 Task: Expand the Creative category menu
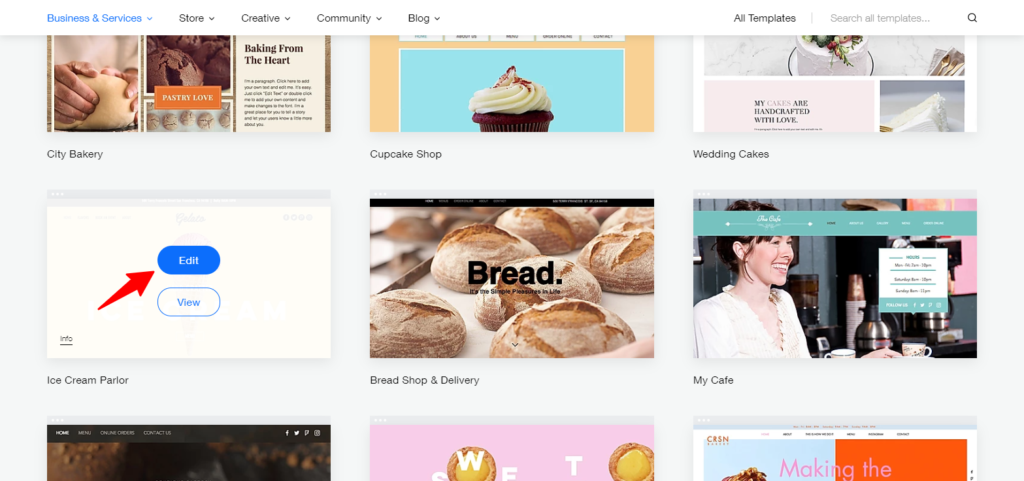(266, 18)
